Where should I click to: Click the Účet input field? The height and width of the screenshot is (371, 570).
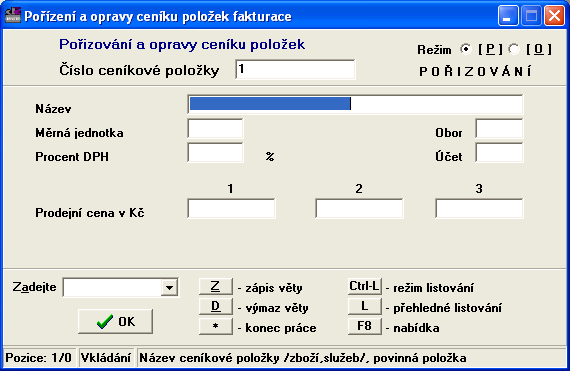(x=499, y=153)
